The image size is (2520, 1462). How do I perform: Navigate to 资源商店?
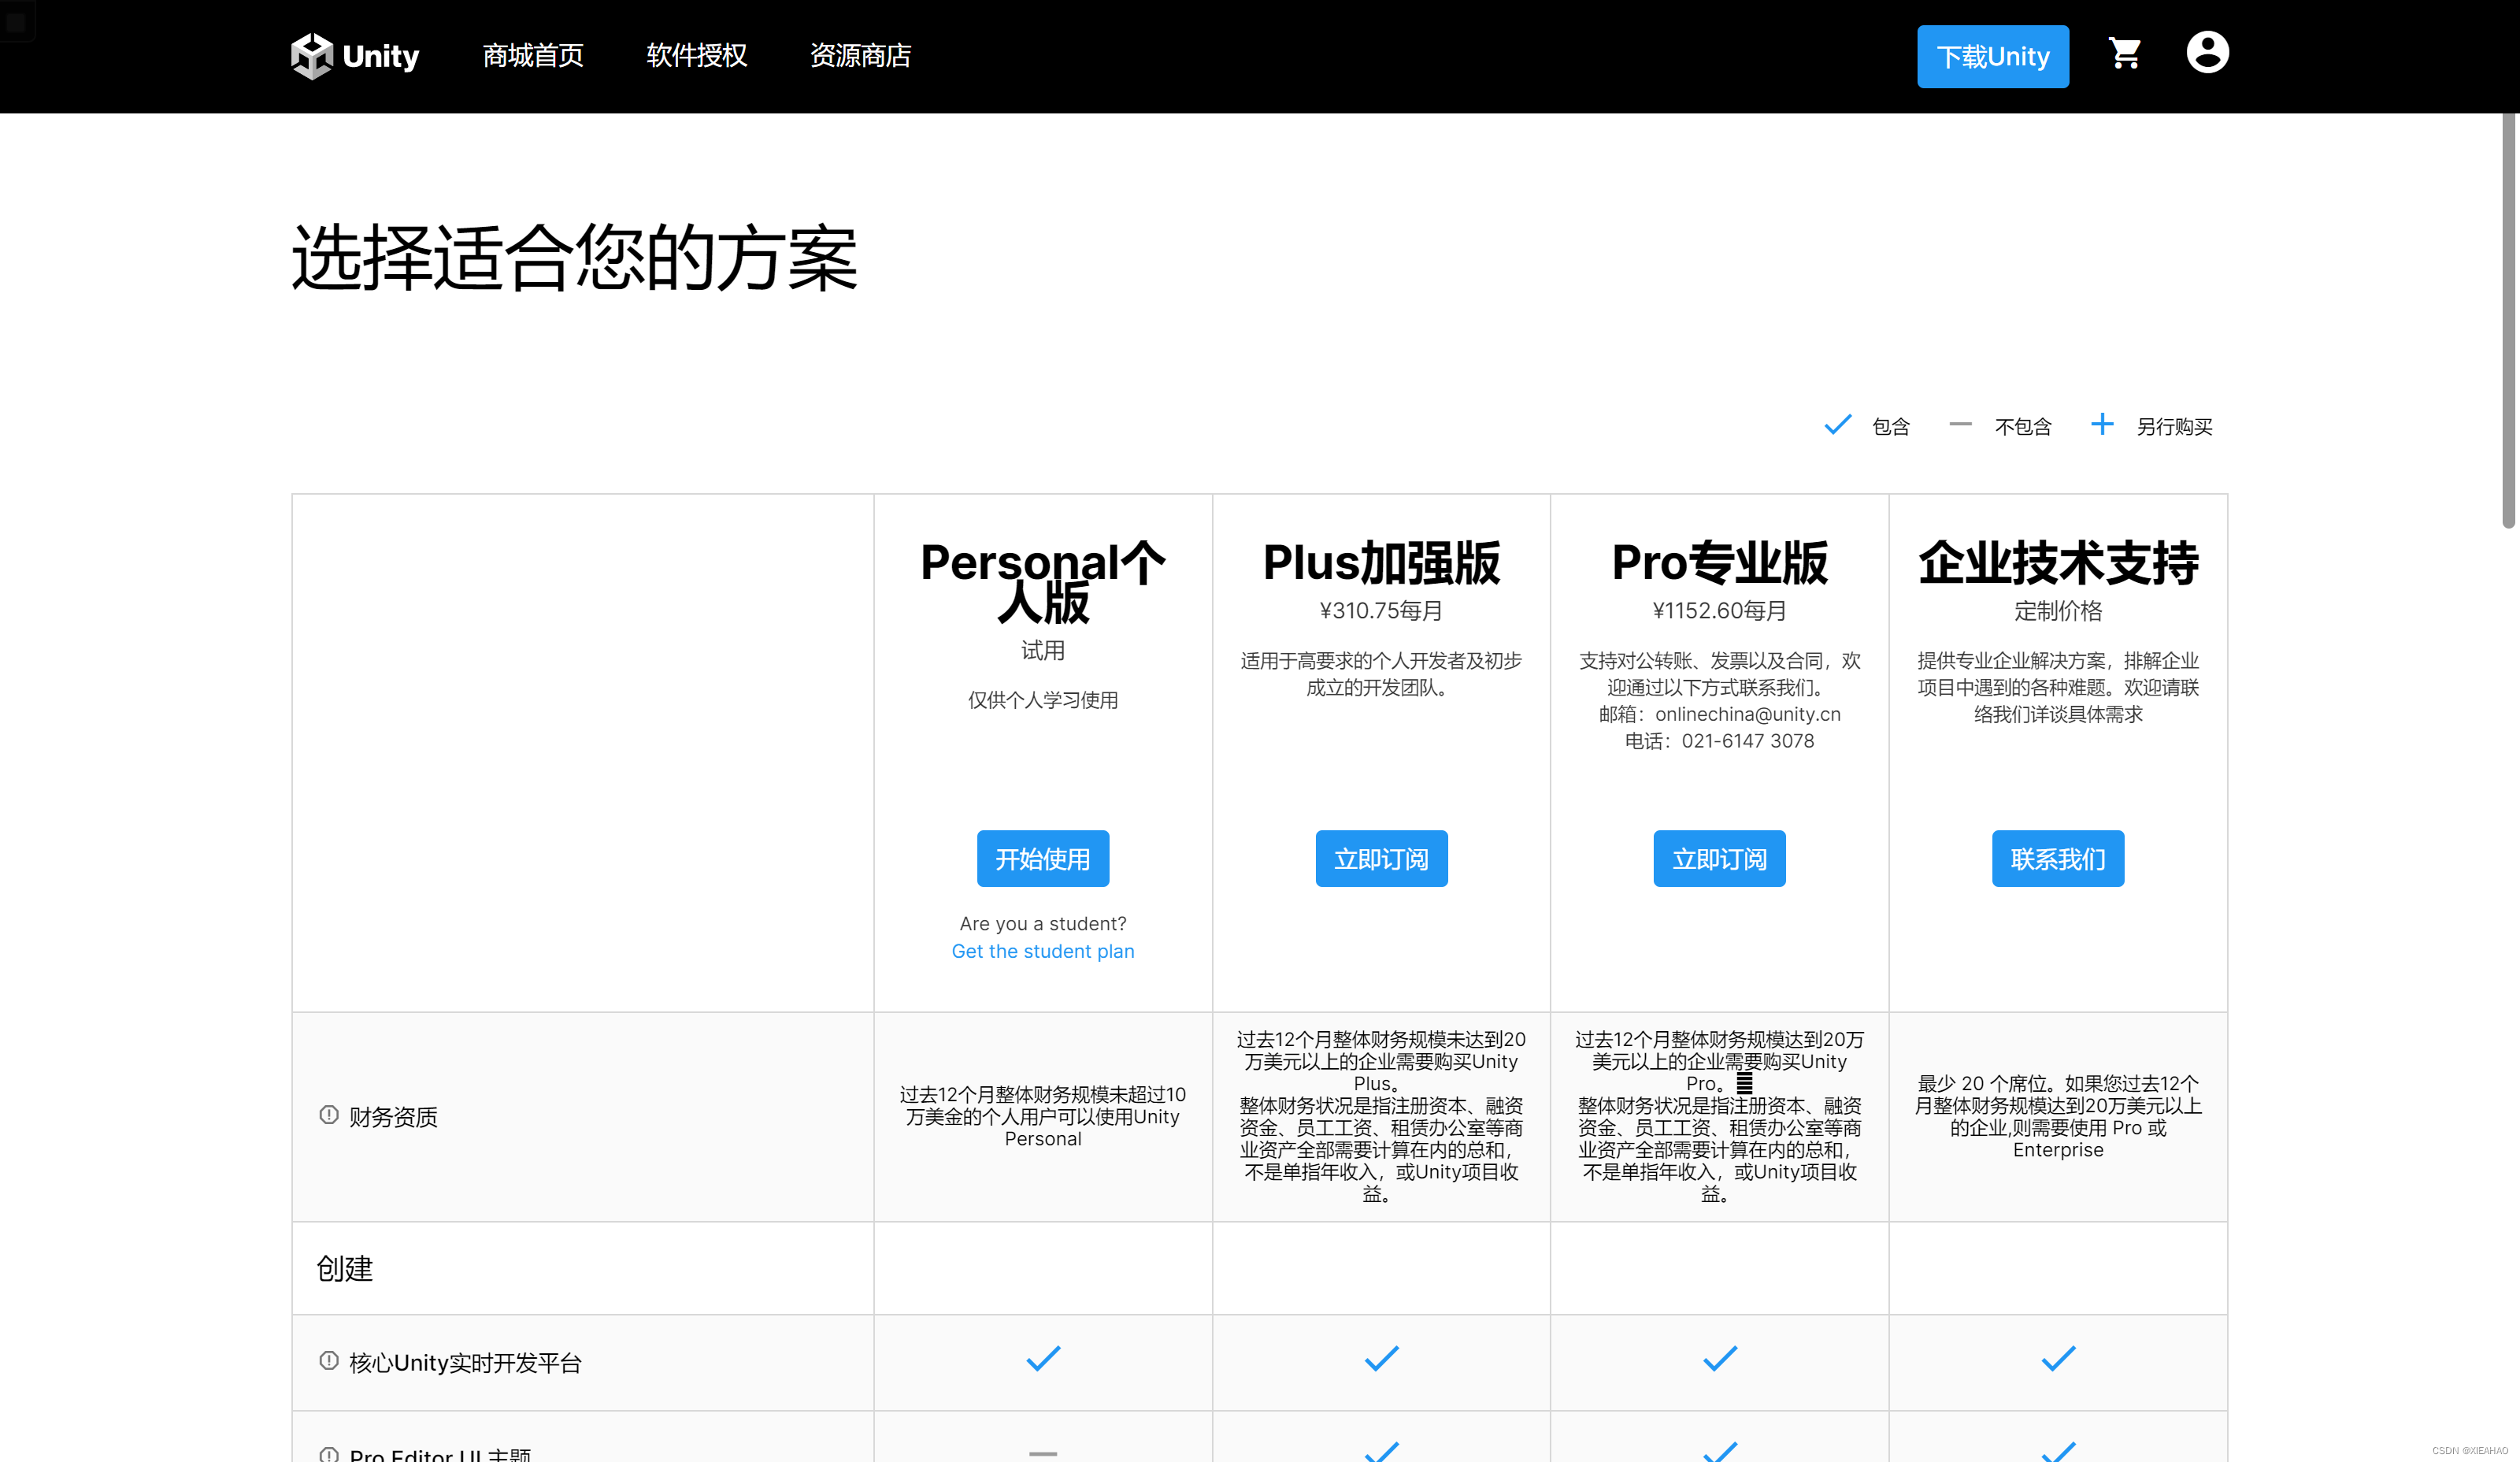point(860,56)
